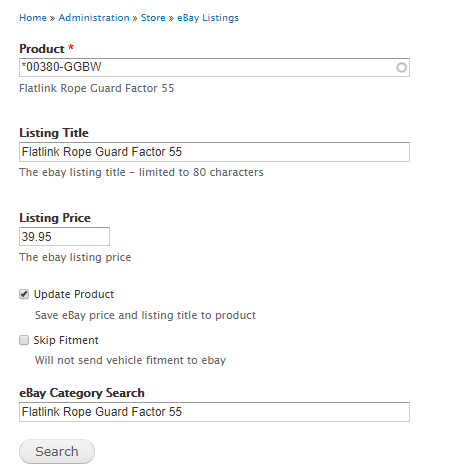This screenshot has height=474, width=472.
Task: Click the Skip Fitment label text
Action: 66,340
